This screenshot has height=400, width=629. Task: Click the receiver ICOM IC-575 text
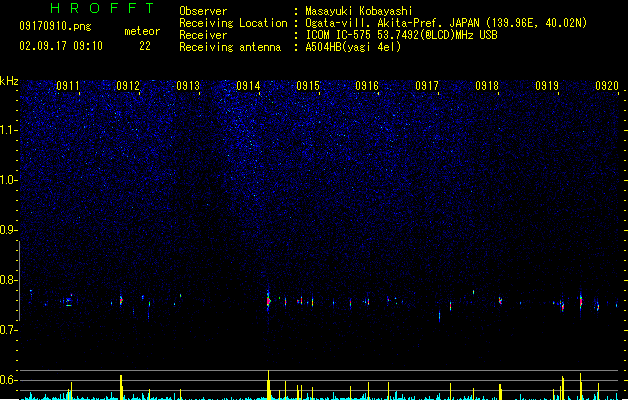click(x=401, y=35)
